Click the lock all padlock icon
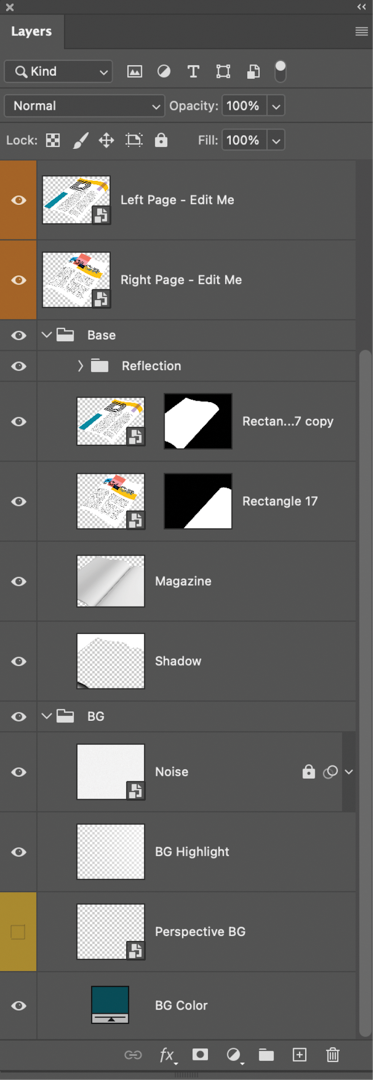373x1080 pixels. click(x=161, y=141)
